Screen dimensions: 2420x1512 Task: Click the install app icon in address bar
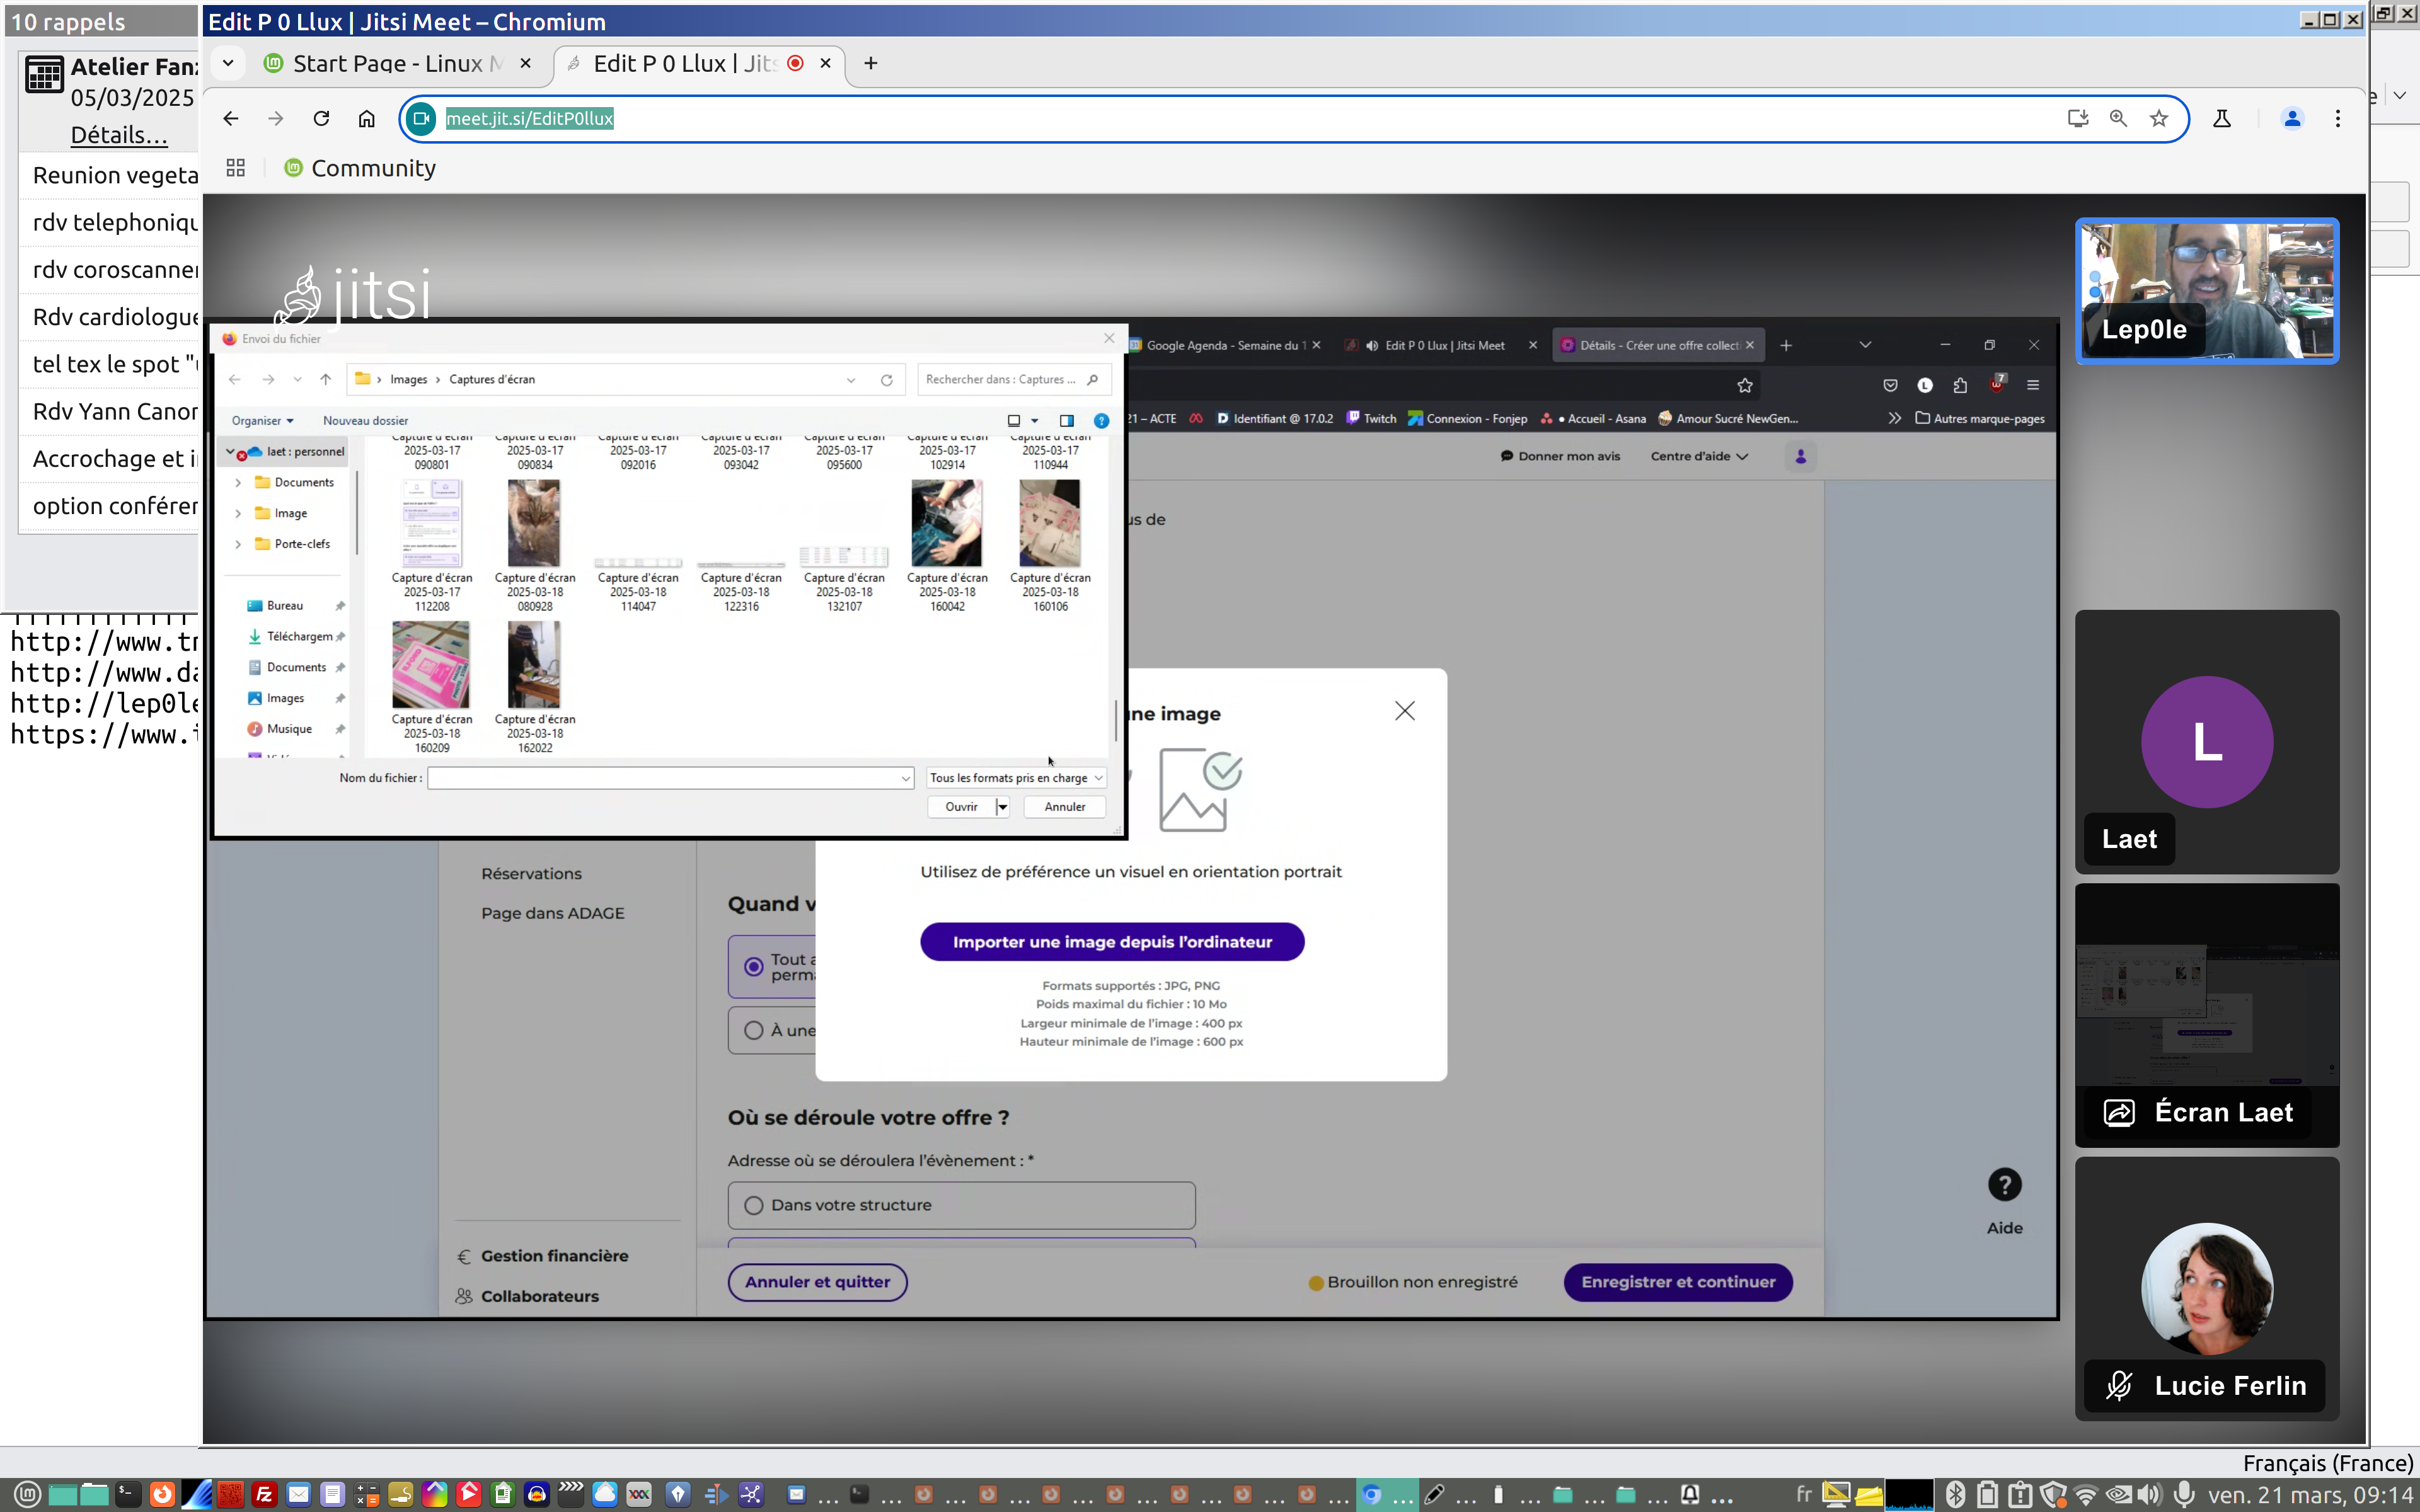(2077, 118)
